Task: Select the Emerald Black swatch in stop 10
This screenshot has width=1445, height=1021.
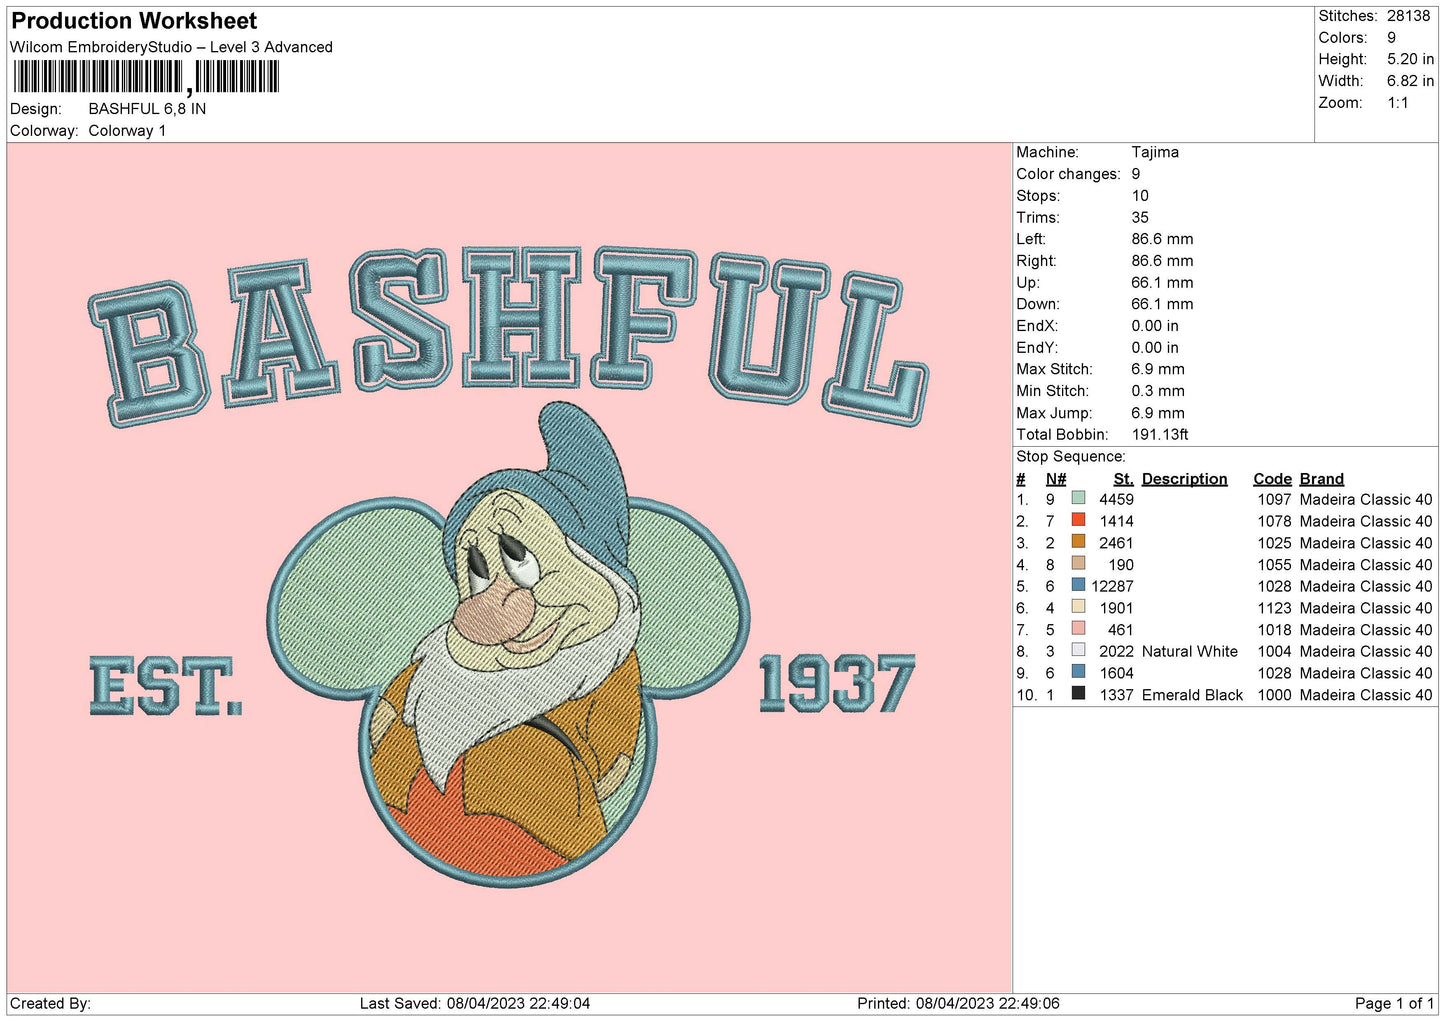Action: [1078, 694]
